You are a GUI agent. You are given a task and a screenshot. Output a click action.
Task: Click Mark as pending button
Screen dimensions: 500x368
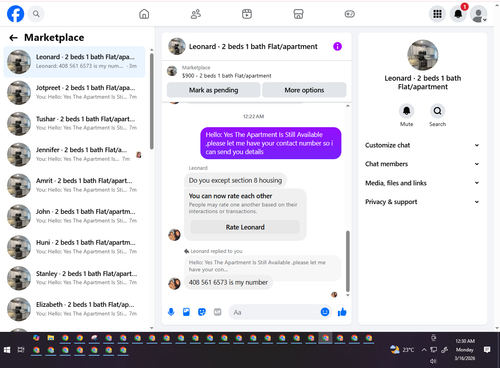point(213,90)
